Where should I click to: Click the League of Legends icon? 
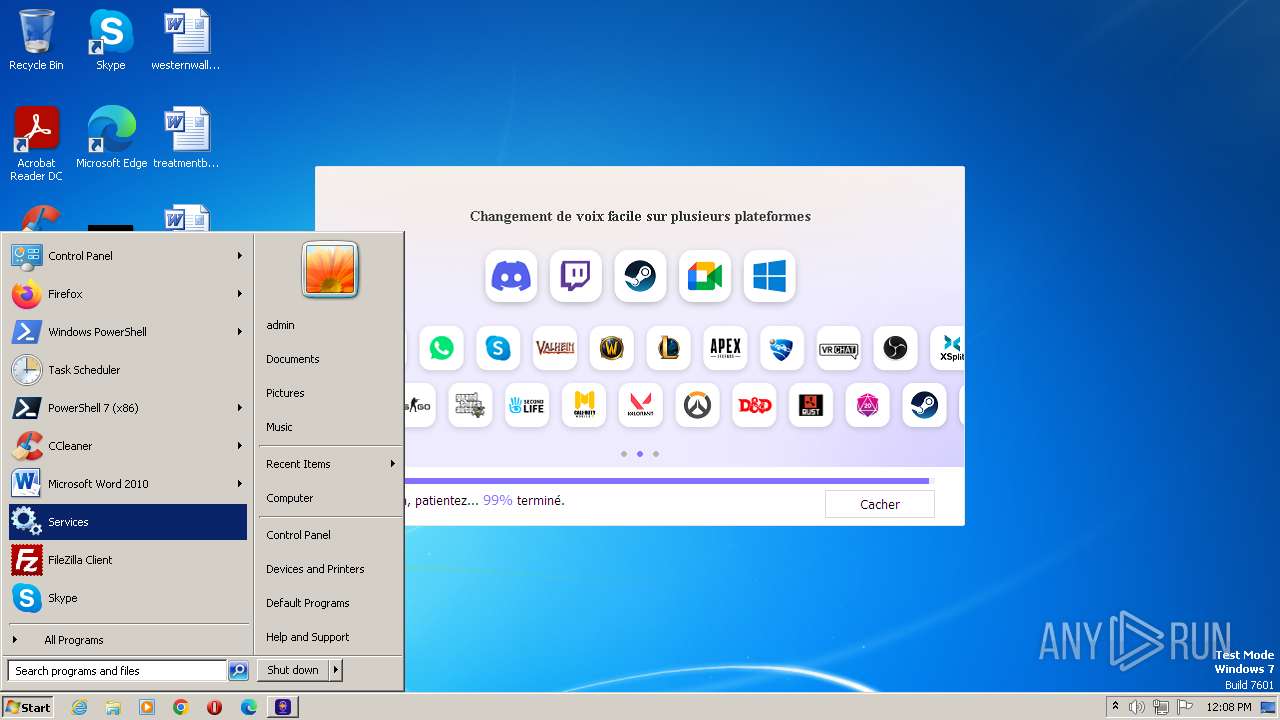click(668, 348)
